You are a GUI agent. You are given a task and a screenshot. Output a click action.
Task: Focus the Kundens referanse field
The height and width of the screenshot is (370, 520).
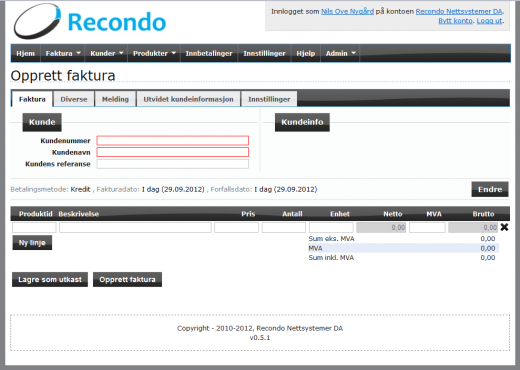click(x=173, y=164)
